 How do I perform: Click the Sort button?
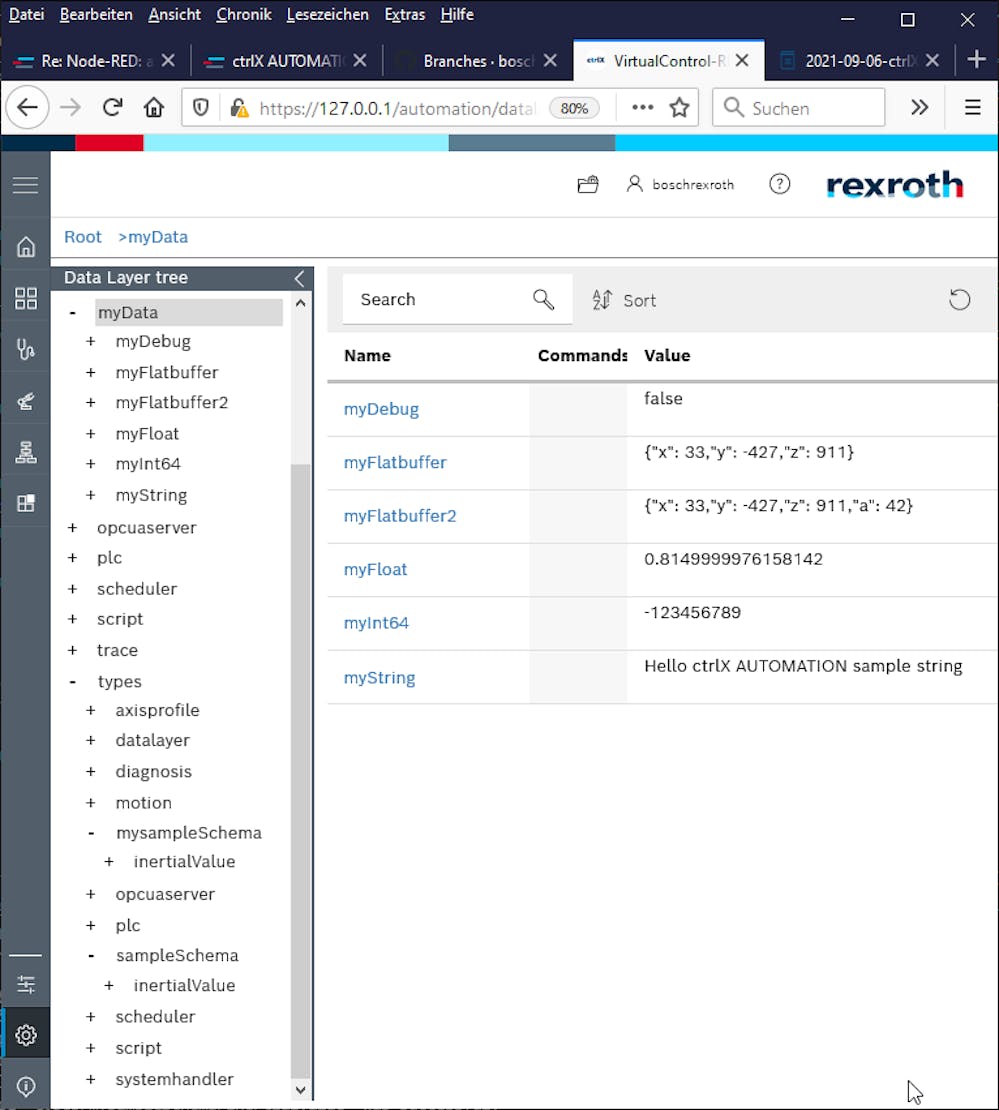pyautogui.click(x=625, y=300)
